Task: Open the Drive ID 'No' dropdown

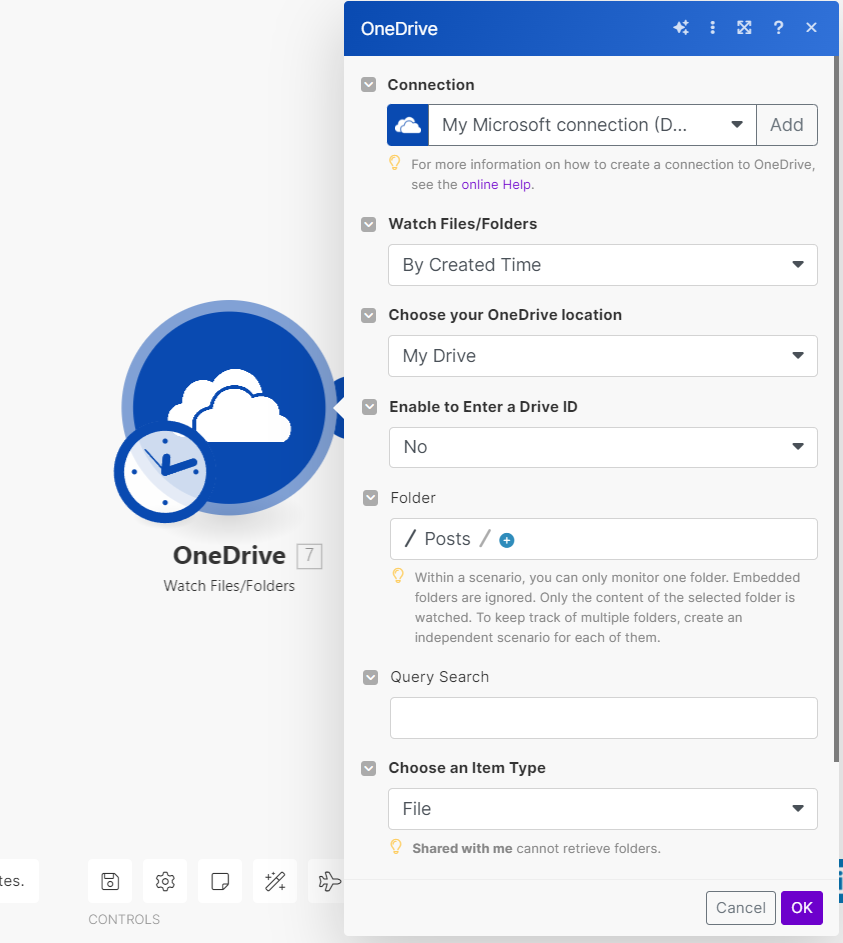Action: point(603,447)
